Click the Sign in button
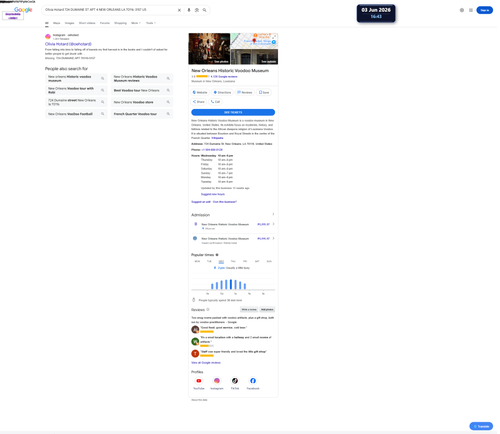This screenshot has height=434, width=500. point(485,10)
